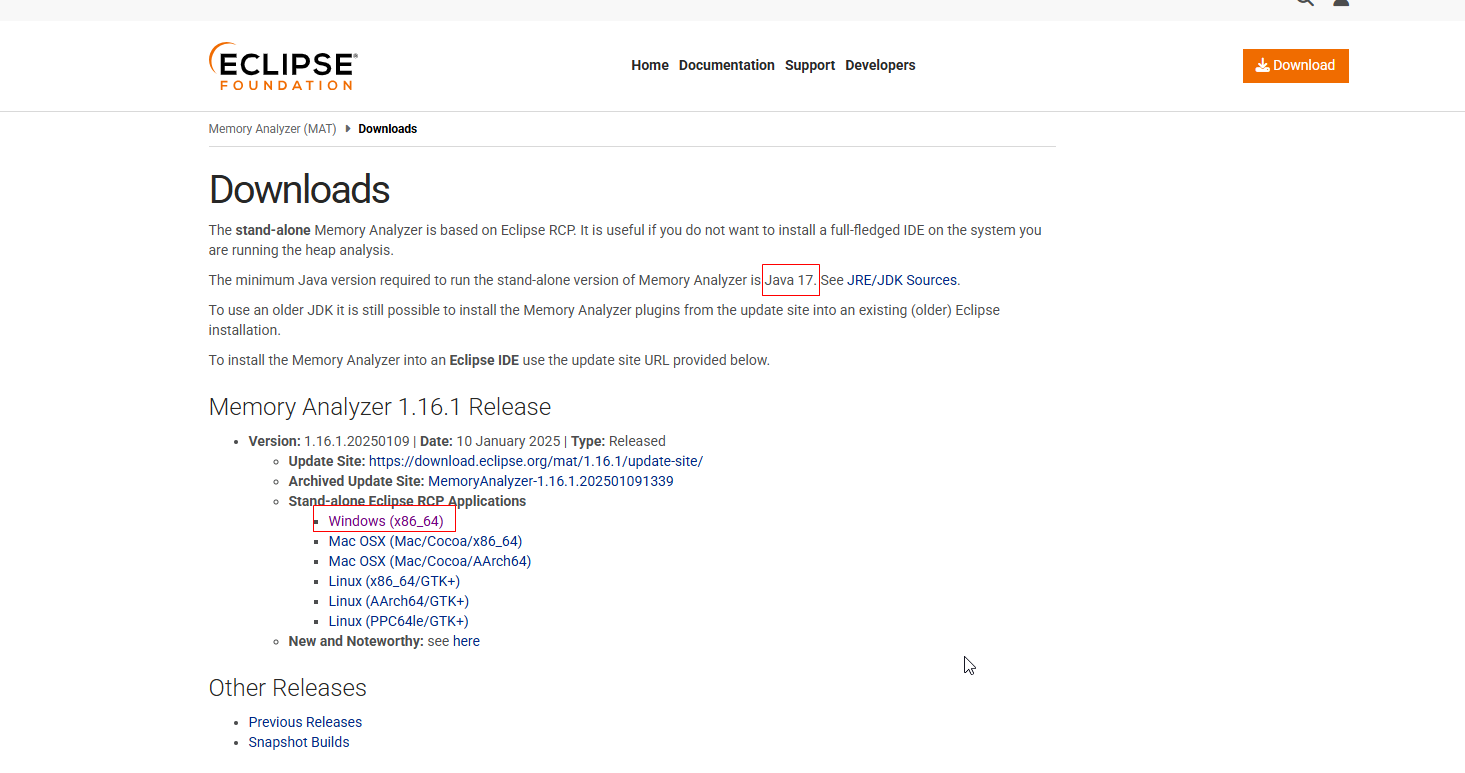Click the version text 1.16.1.20250109
1465x773 pixels.
pos(357,441)
